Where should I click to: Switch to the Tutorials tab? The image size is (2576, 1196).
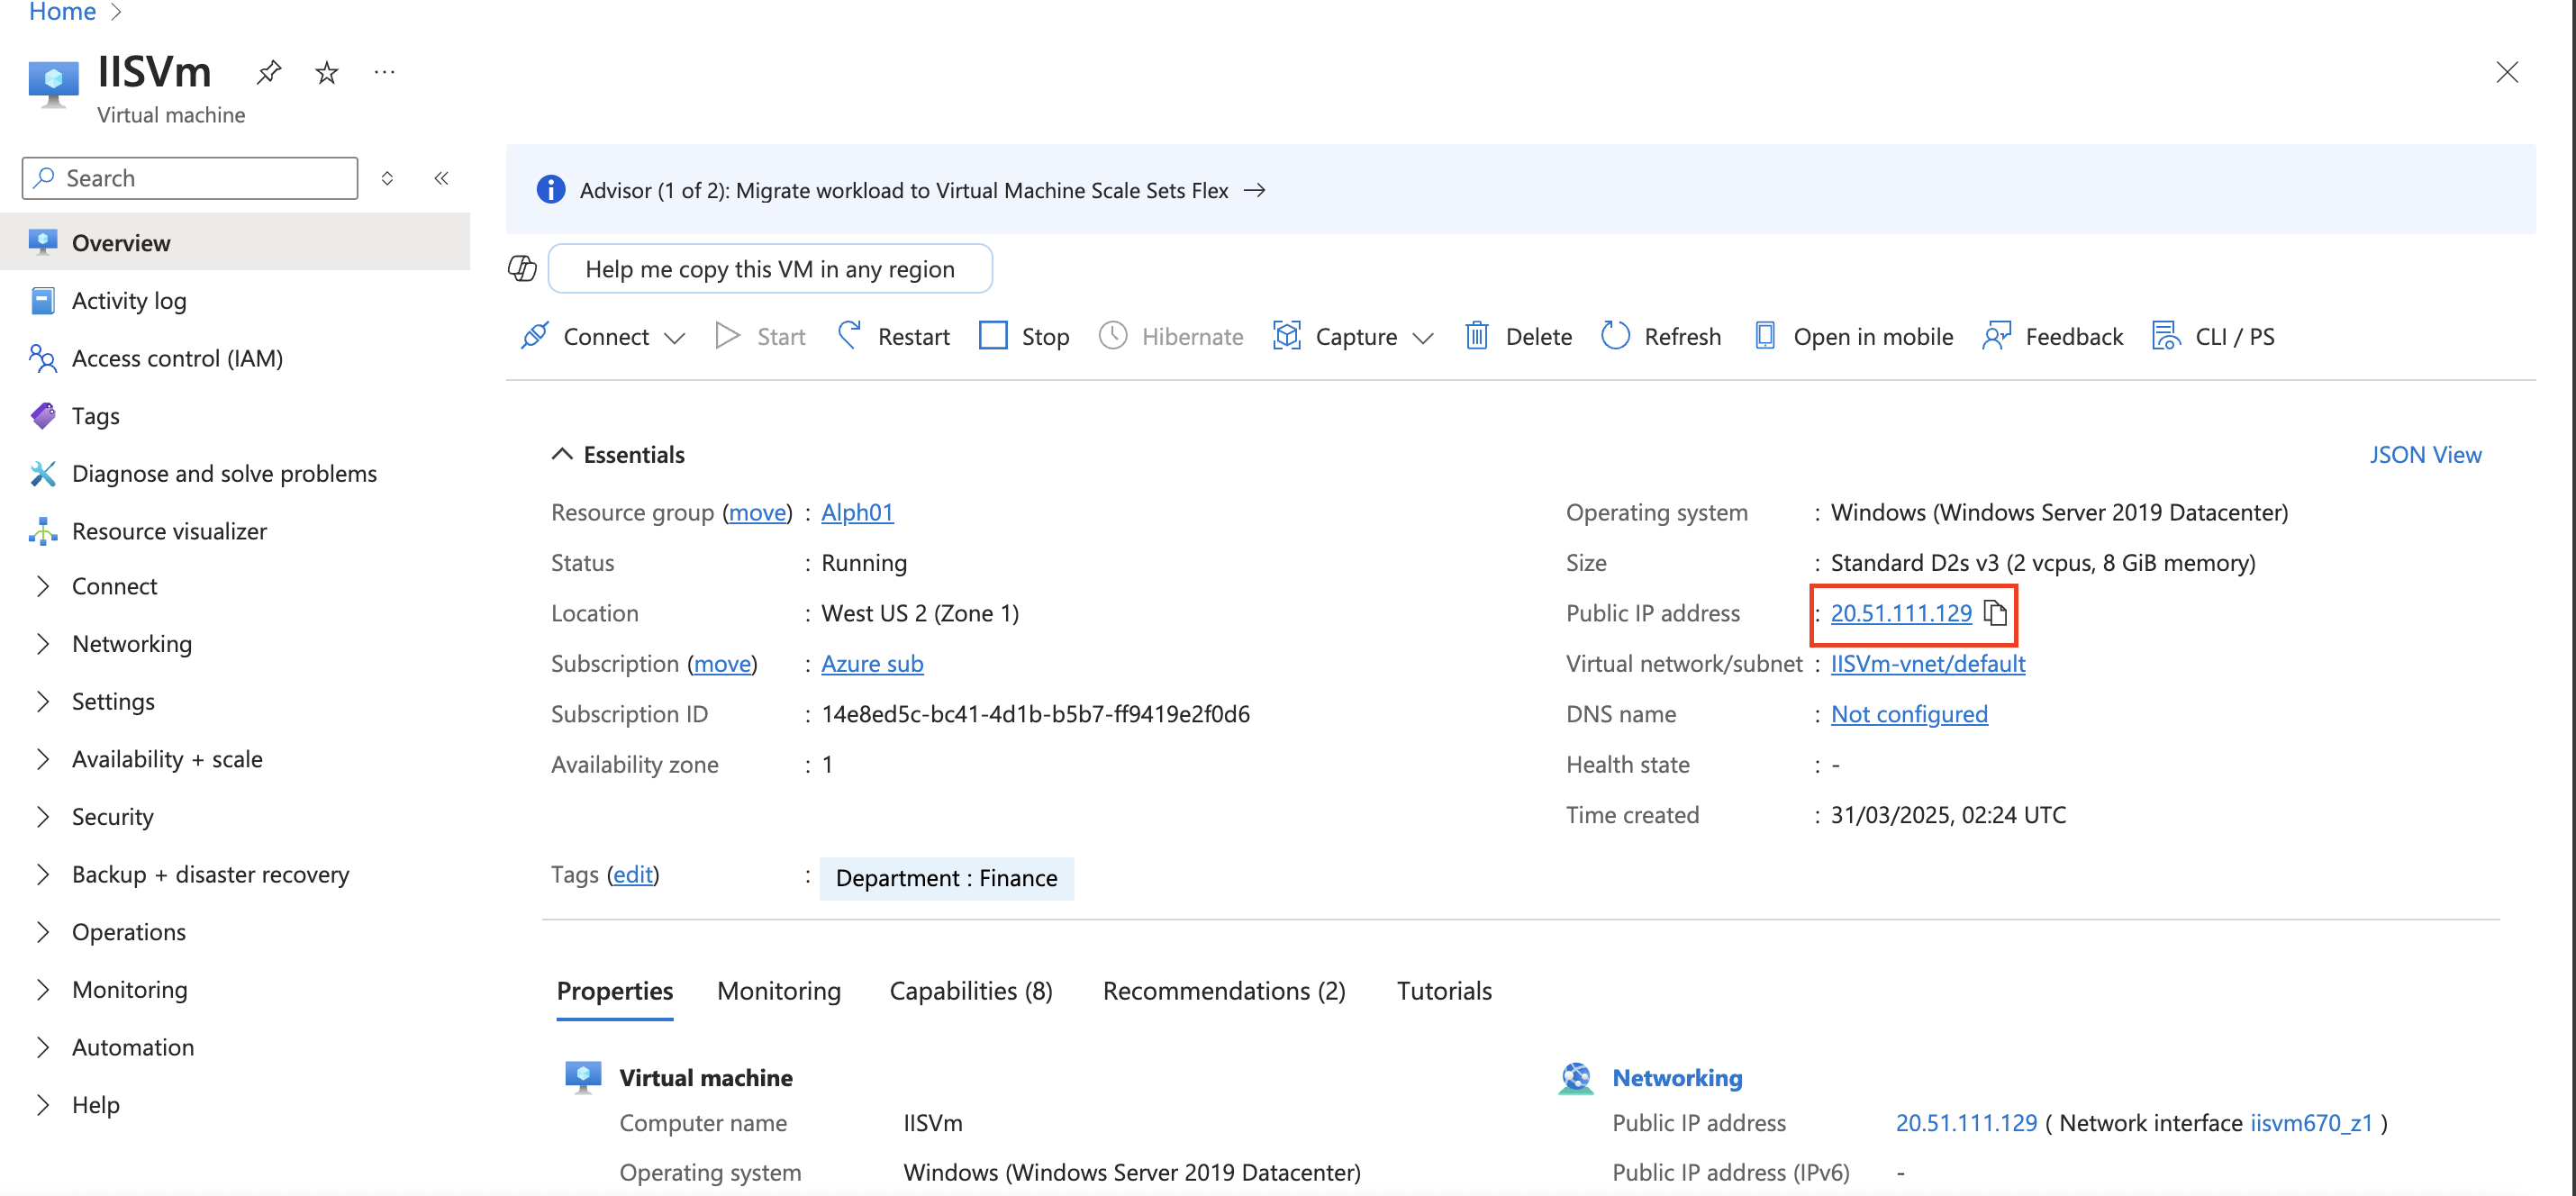pyautogui.click(x=1444, y=990)
